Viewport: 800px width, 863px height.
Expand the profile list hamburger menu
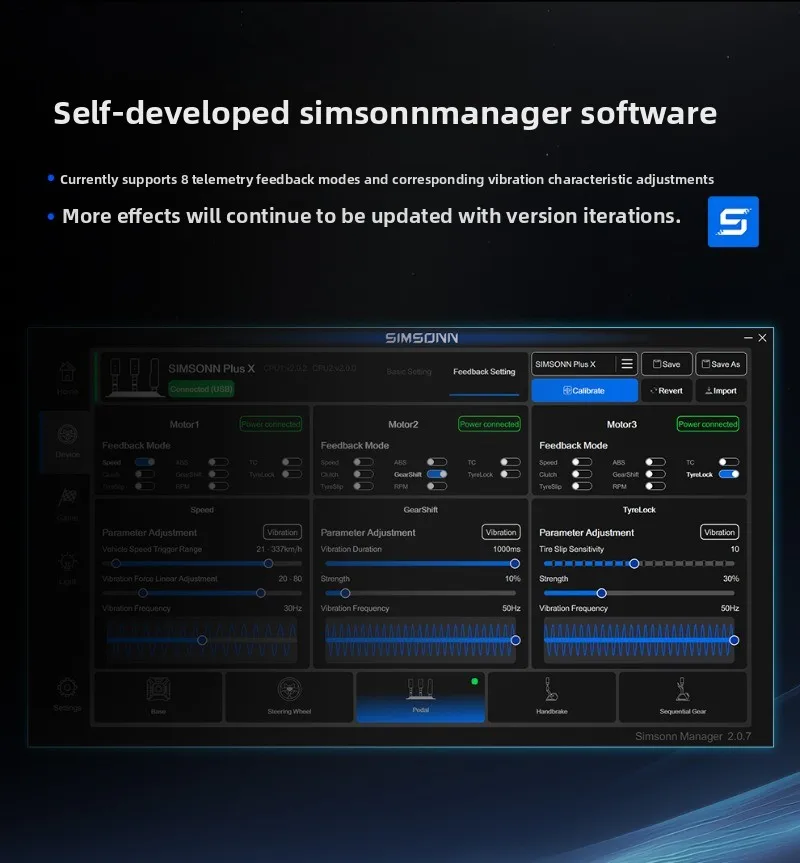(626, 365)
